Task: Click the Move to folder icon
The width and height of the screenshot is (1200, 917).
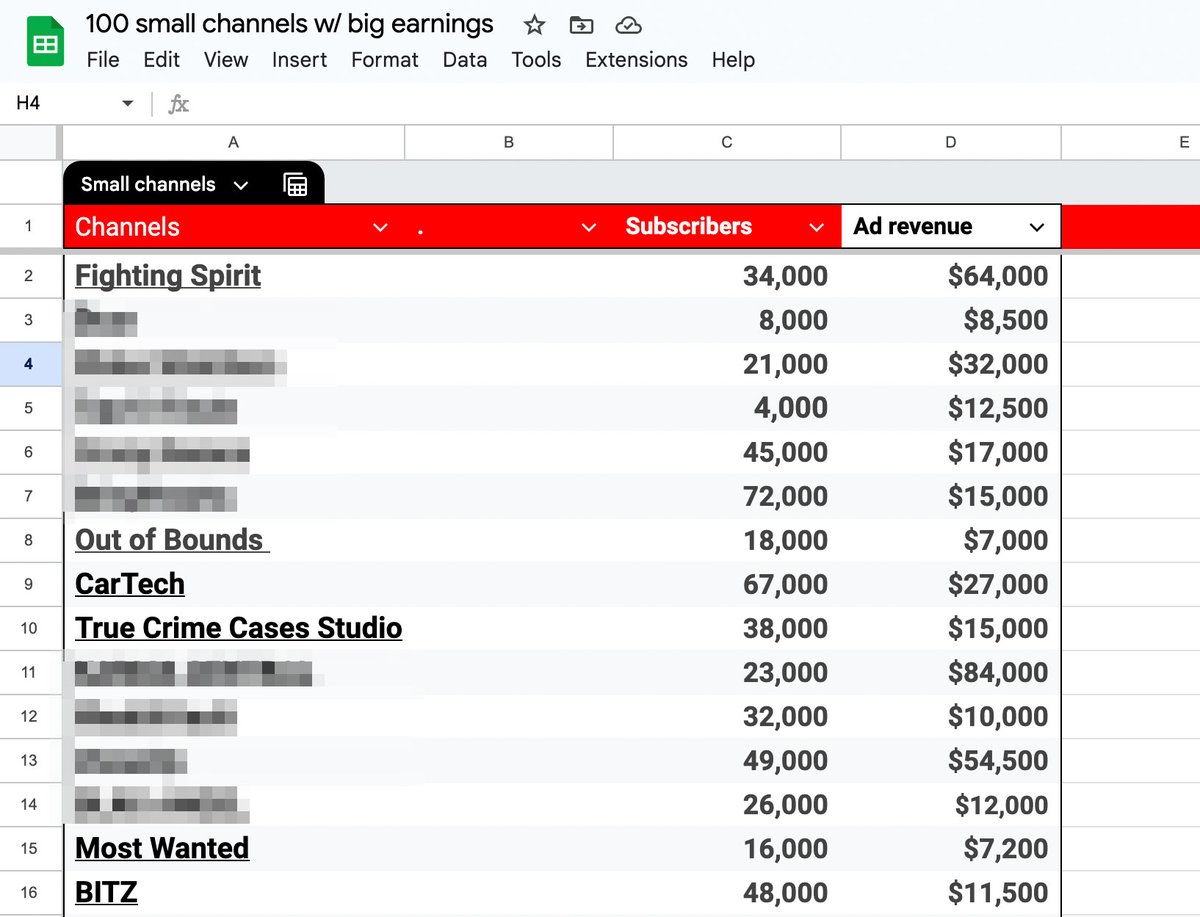Action: tap(580, 25)
